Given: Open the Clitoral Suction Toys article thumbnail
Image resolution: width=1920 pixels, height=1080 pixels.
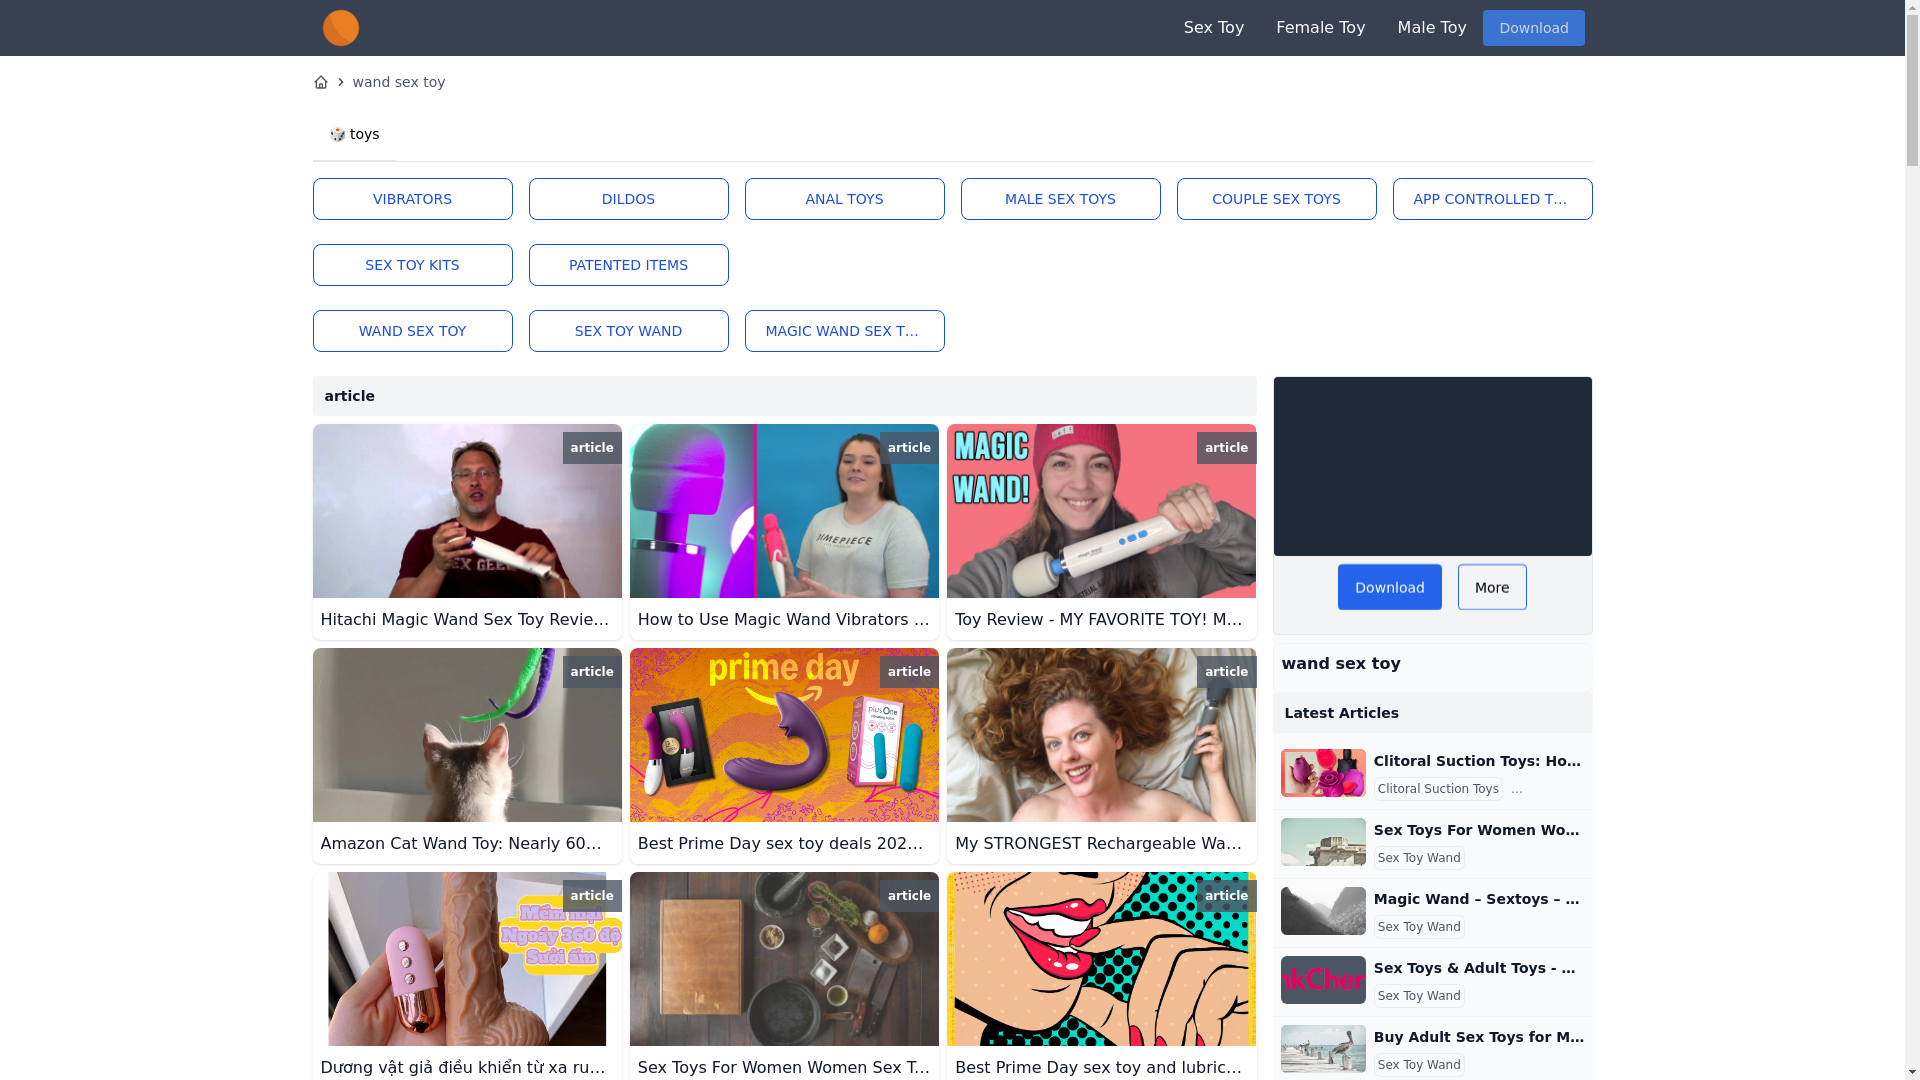Looking at the screenshot, I should click(1322, 773).
